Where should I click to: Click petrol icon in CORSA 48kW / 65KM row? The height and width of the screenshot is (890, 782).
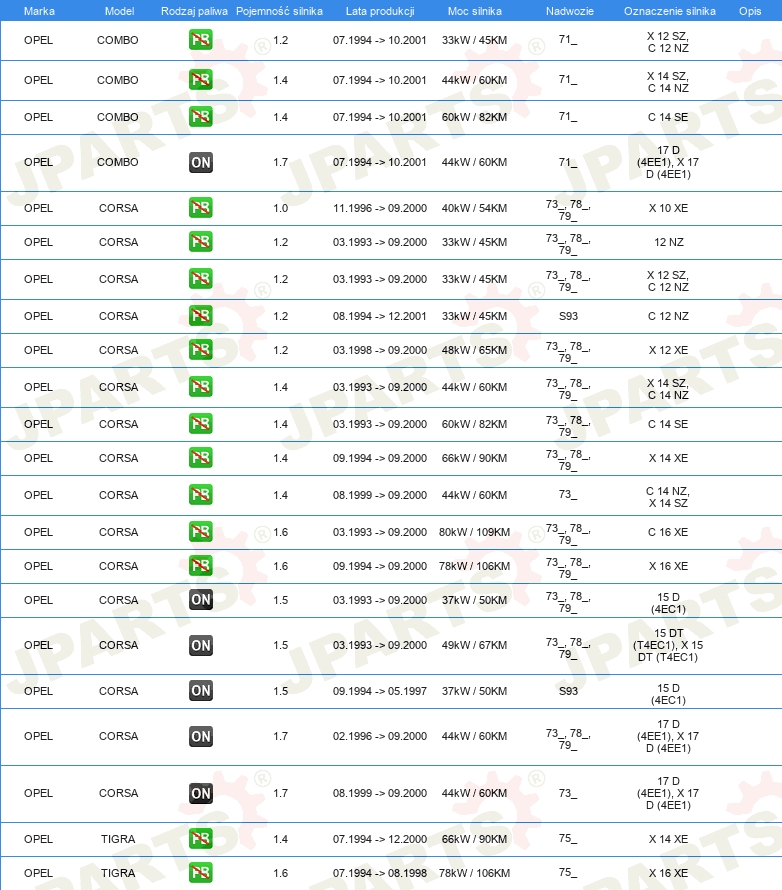point(200,350)
